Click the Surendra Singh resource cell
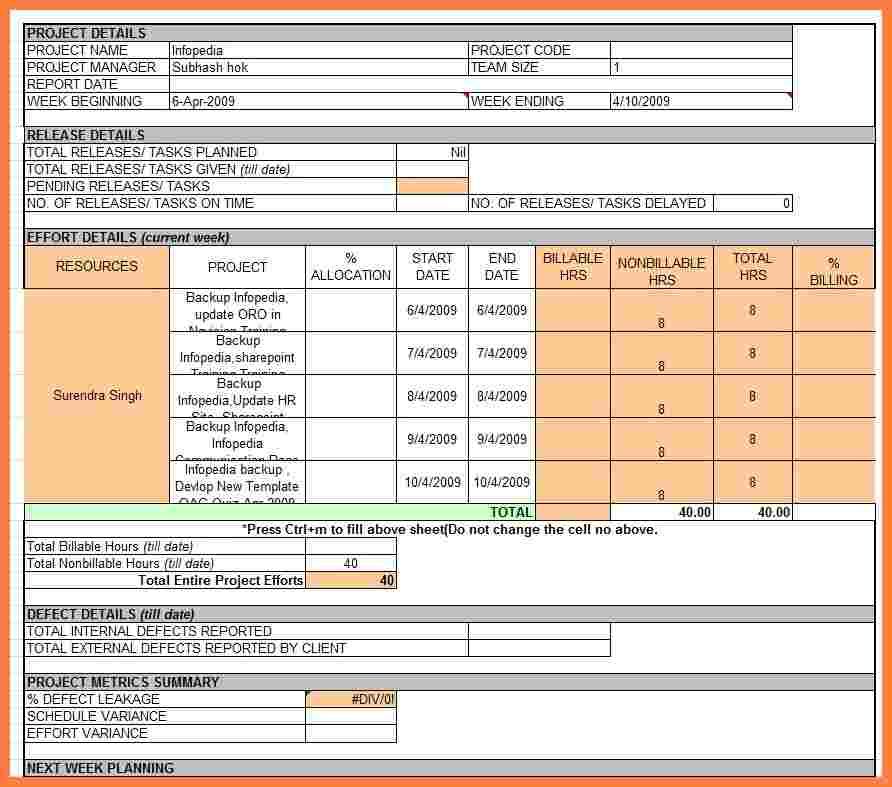The height and width of the screenshot is (787, 892). [x=97, y=395]
